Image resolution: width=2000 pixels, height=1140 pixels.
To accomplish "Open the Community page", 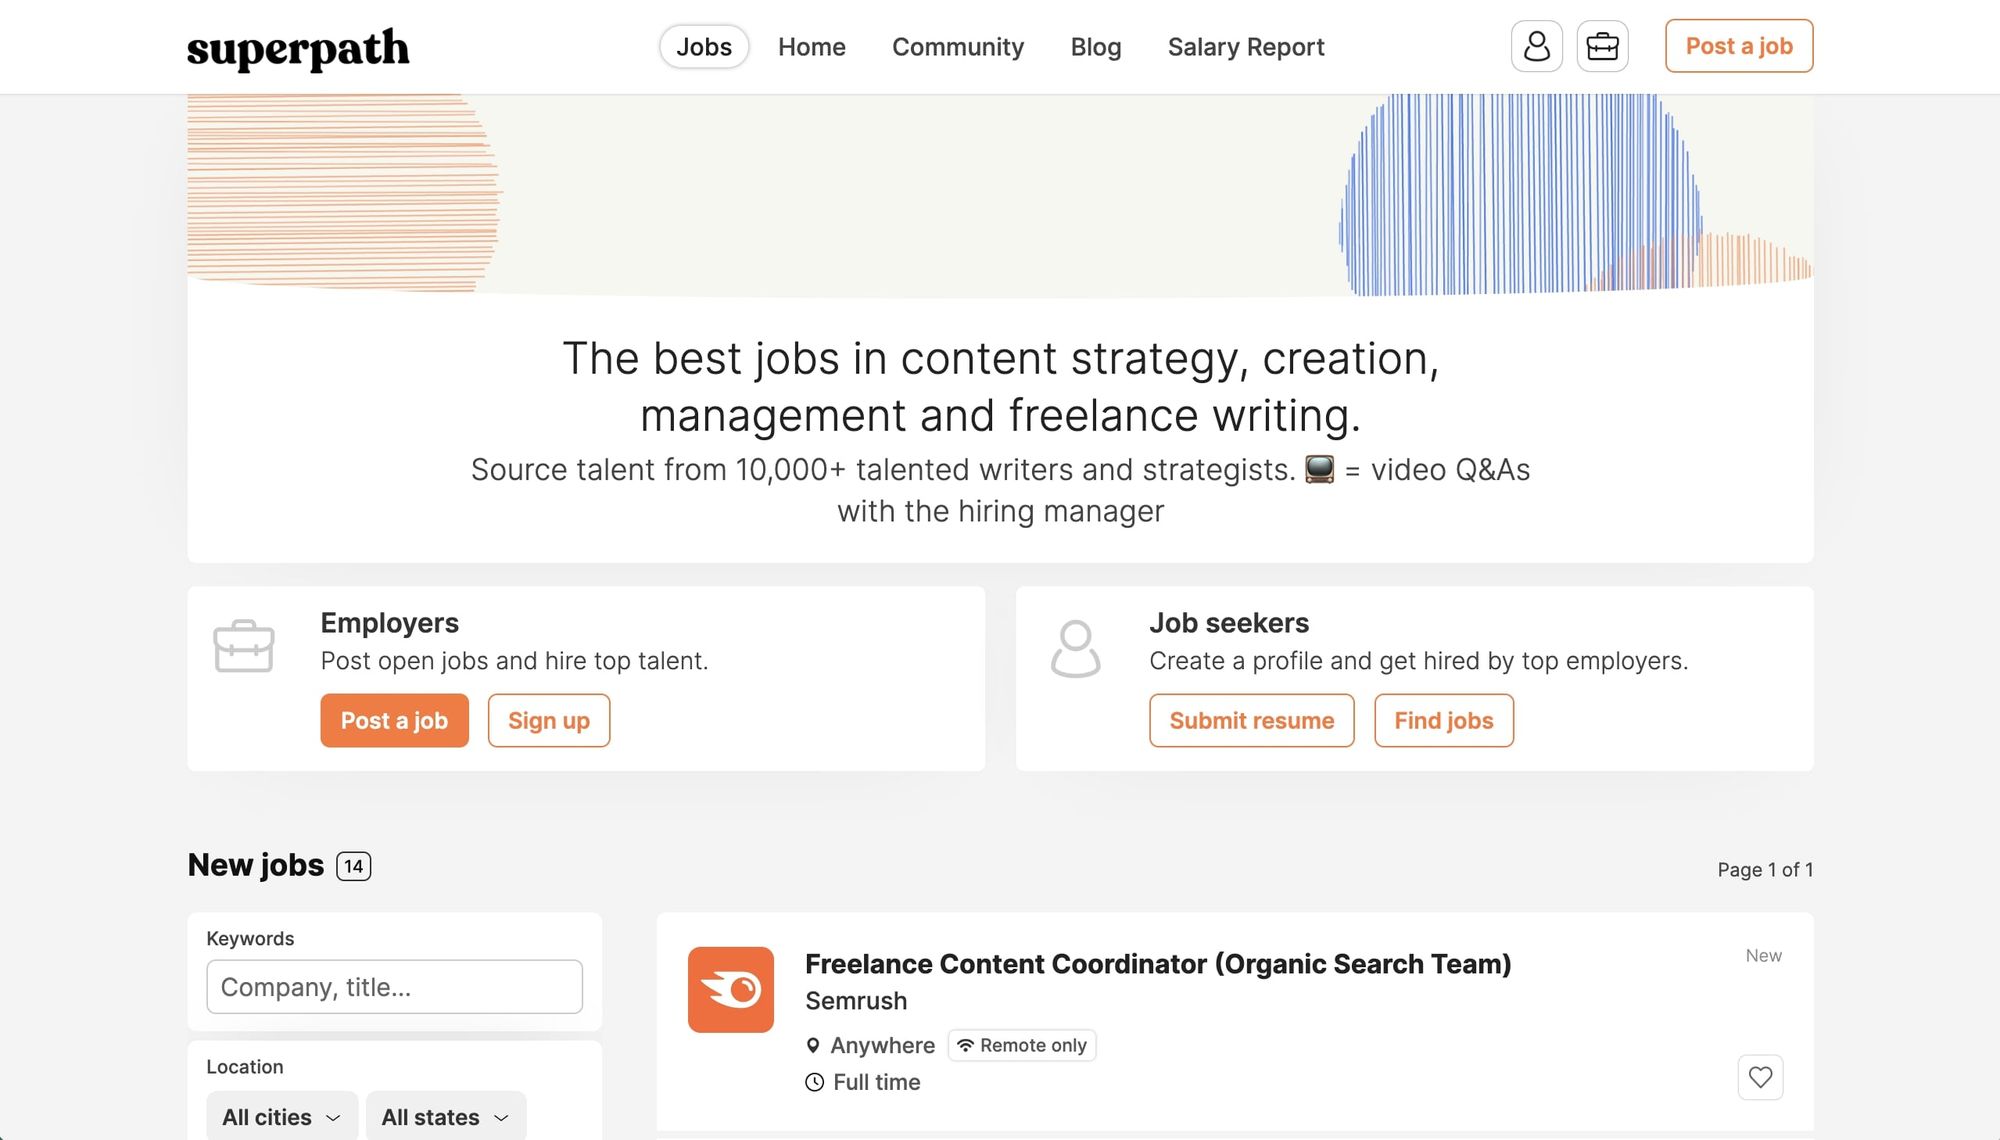I will point(957,46).
